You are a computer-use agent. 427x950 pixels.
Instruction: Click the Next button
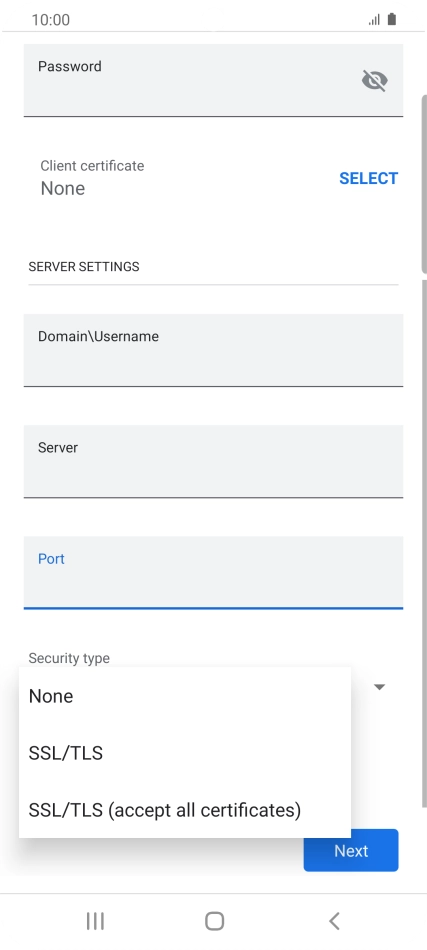[351, 851]
